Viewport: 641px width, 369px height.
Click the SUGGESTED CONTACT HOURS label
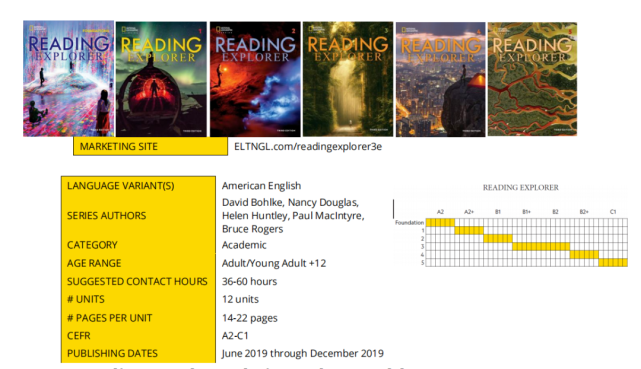coord(137,282)
